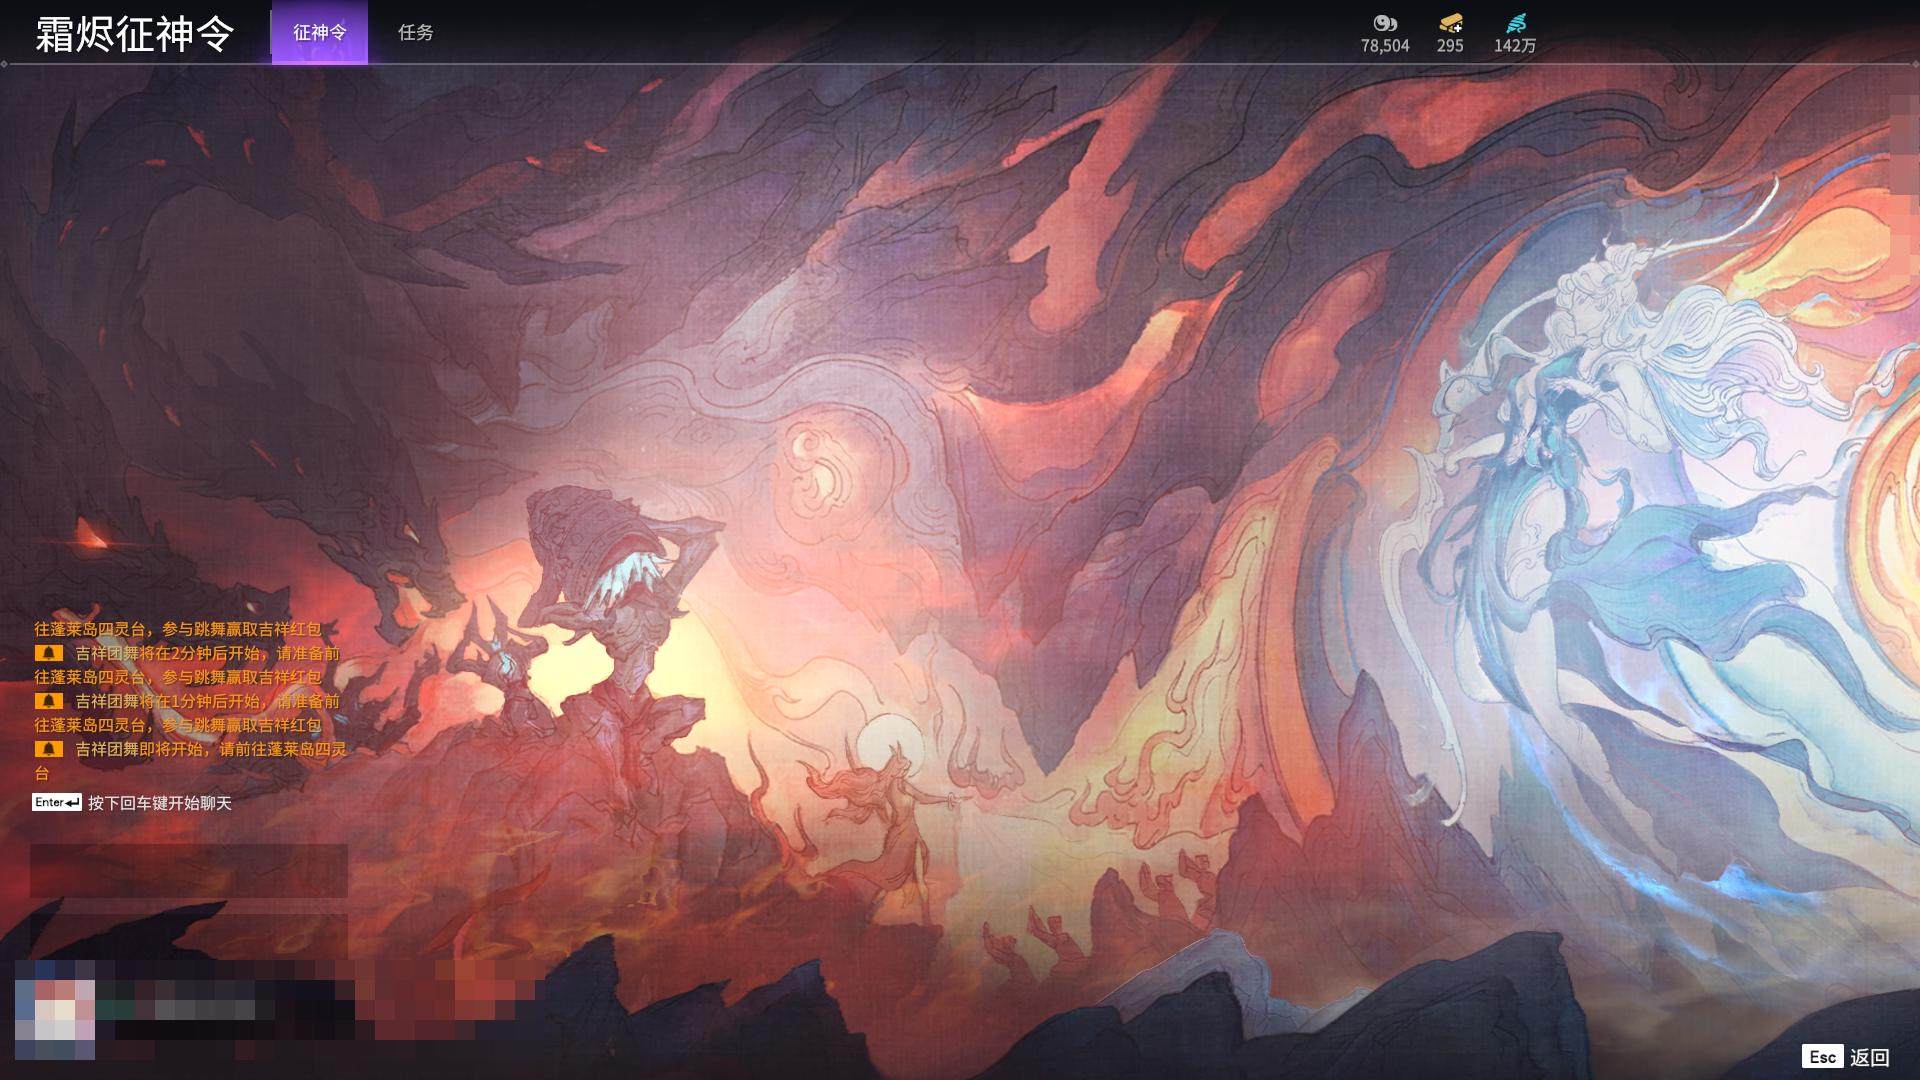Click the 霜烬征神令 page title

point(134,33)
